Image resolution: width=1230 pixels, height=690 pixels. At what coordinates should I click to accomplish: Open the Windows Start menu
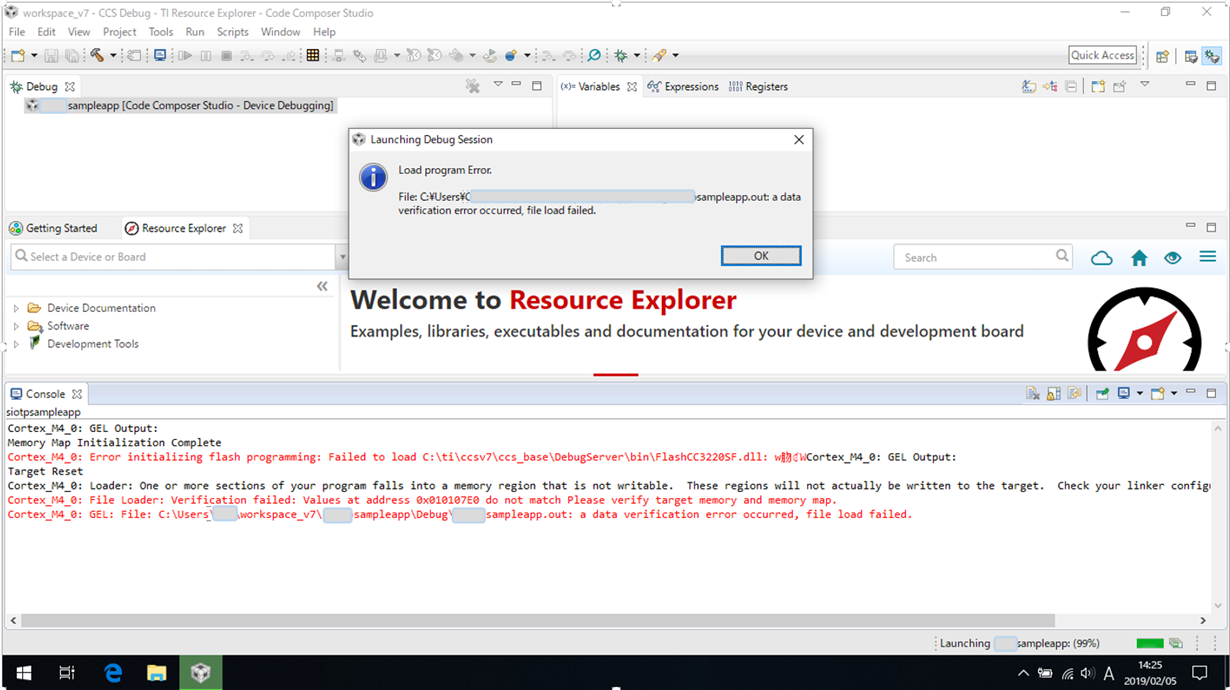click(x=22, y=673)
